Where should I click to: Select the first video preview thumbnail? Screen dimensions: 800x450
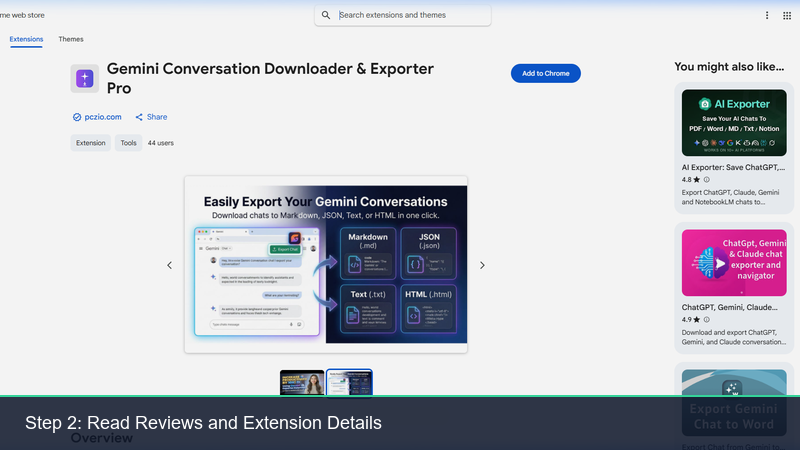tap(302, 383)
